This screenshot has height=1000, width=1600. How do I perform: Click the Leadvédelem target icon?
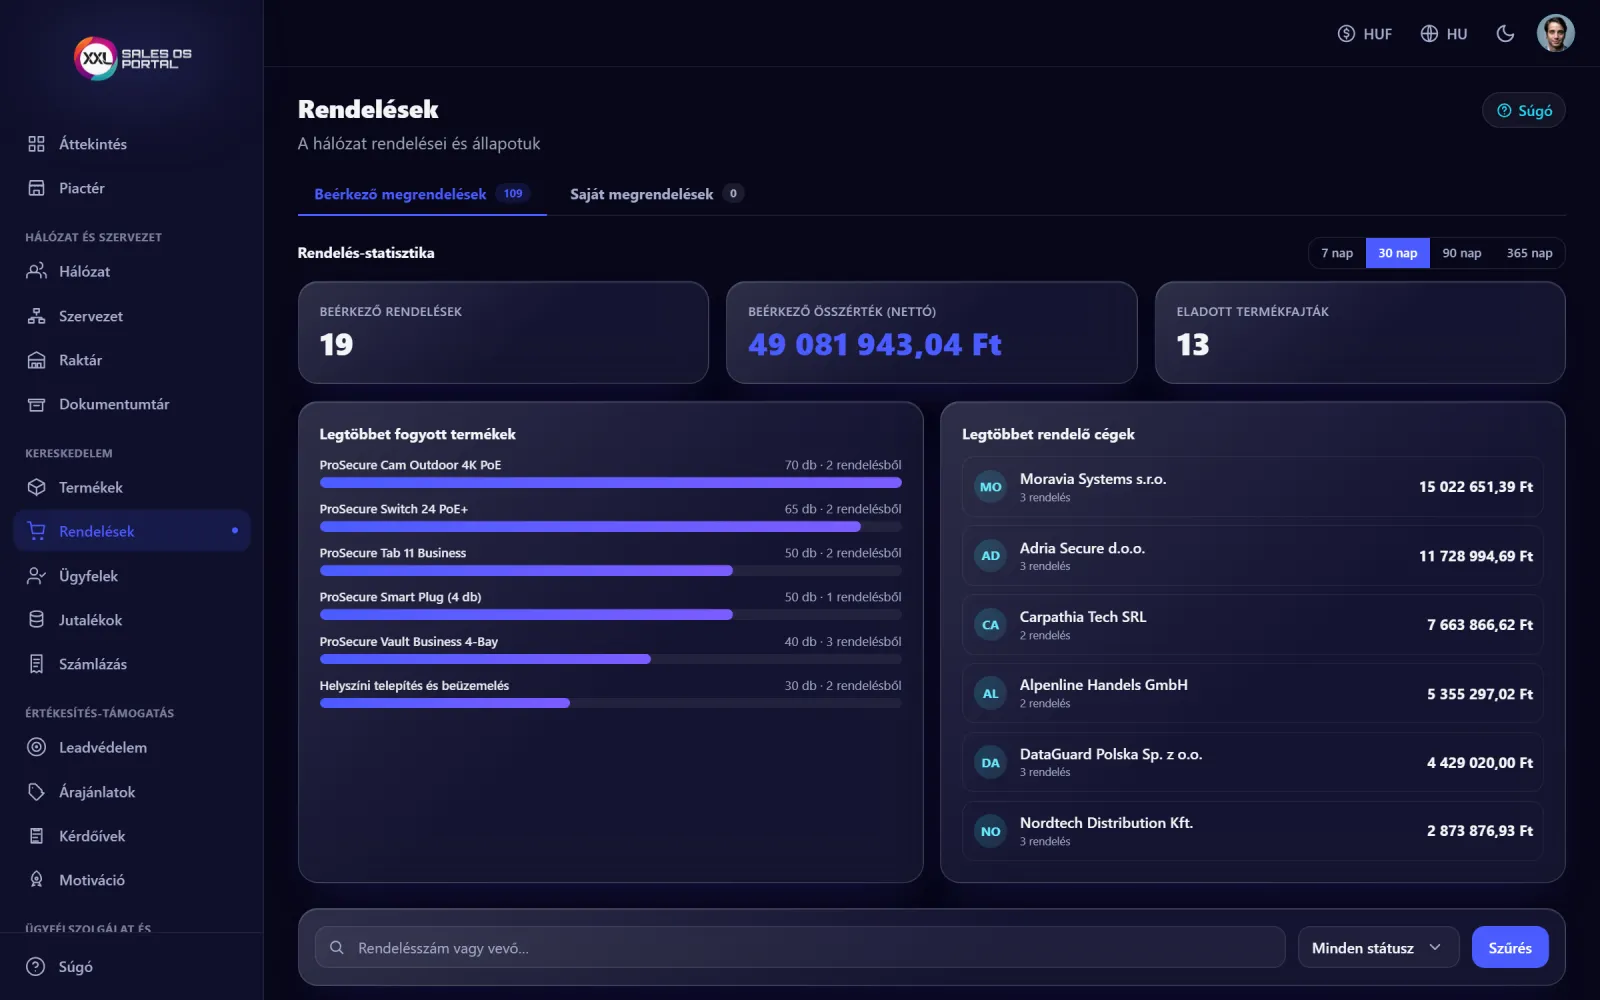point(36,747)
